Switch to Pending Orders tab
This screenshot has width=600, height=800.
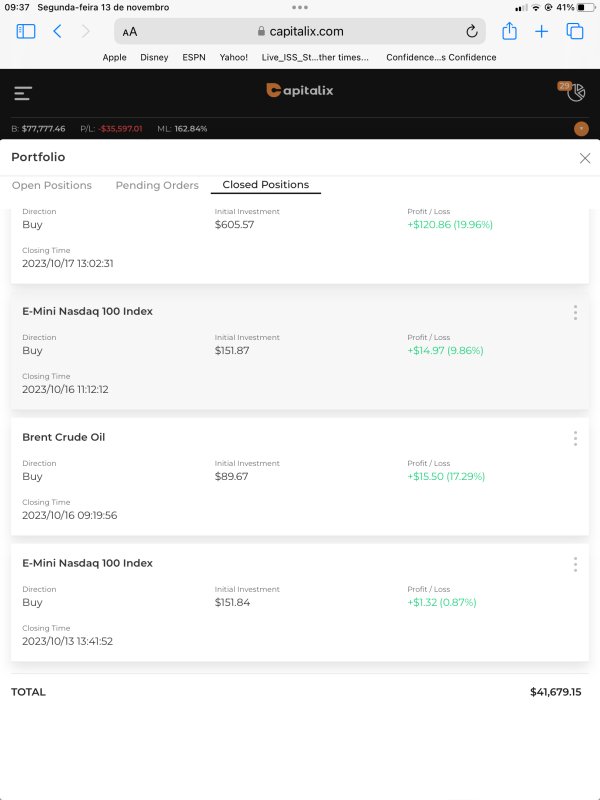coord(157,185)
